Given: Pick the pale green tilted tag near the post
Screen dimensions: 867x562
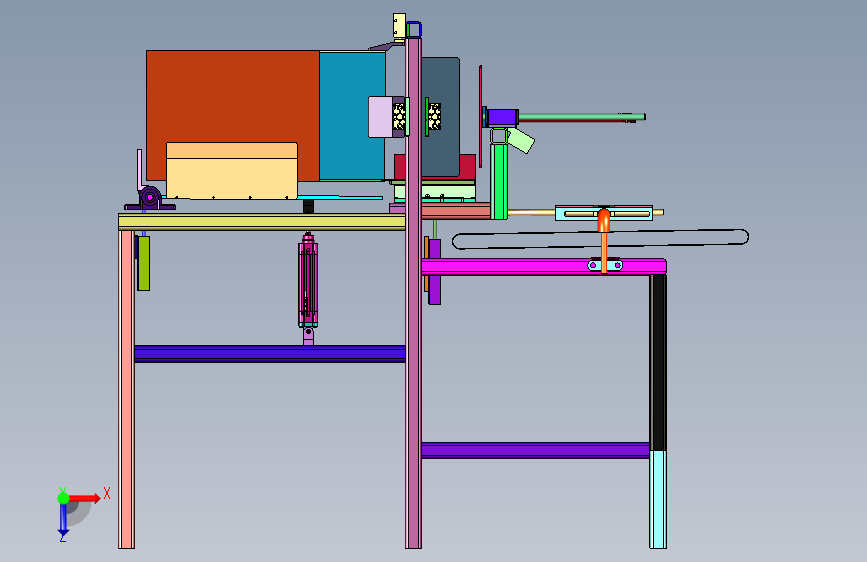Looking at the screenshot, I should coord(521,140).
